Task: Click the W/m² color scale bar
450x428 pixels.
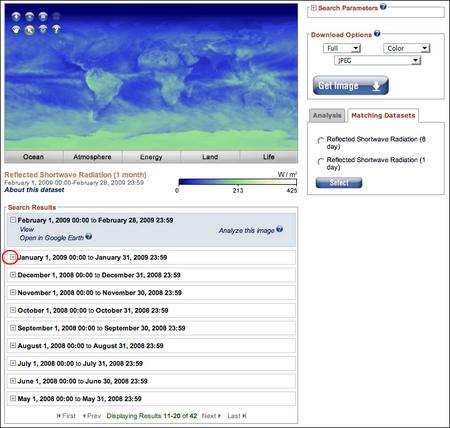Action: [x=238, y=182]
